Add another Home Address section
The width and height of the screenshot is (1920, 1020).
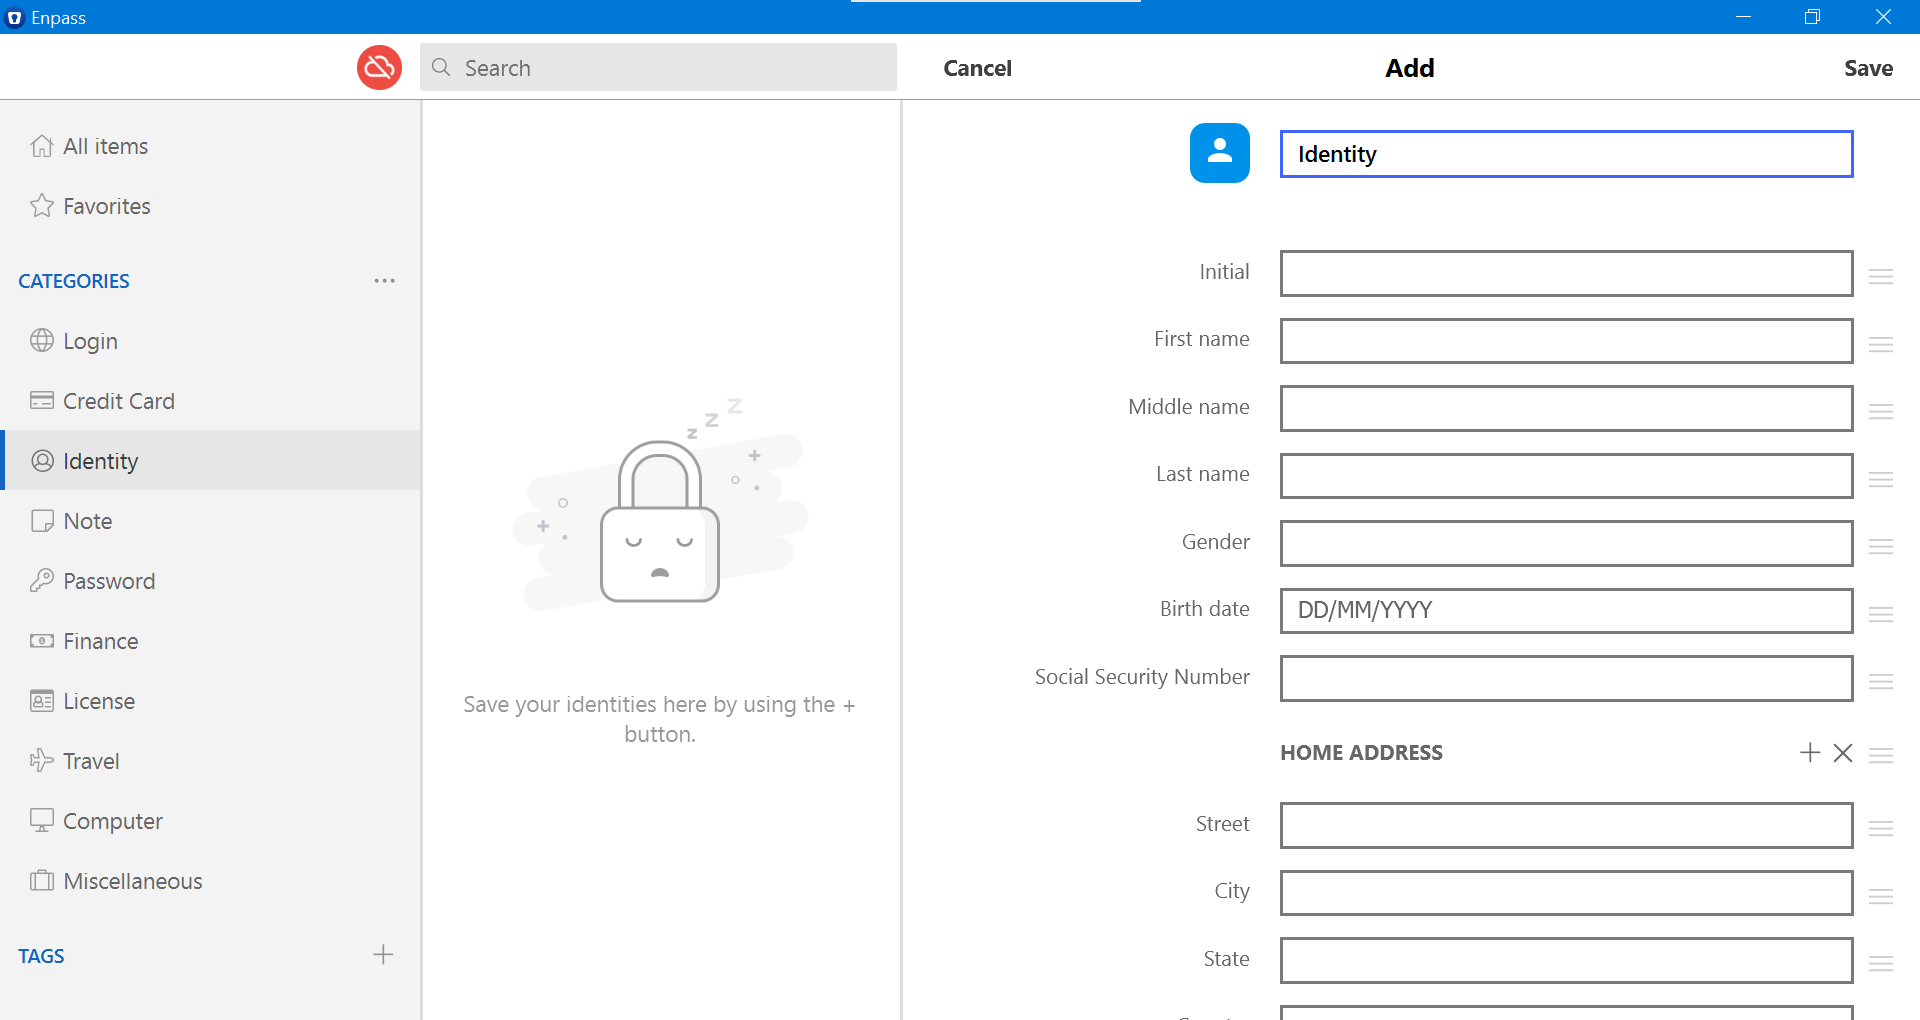click(x=1810, y=752)
